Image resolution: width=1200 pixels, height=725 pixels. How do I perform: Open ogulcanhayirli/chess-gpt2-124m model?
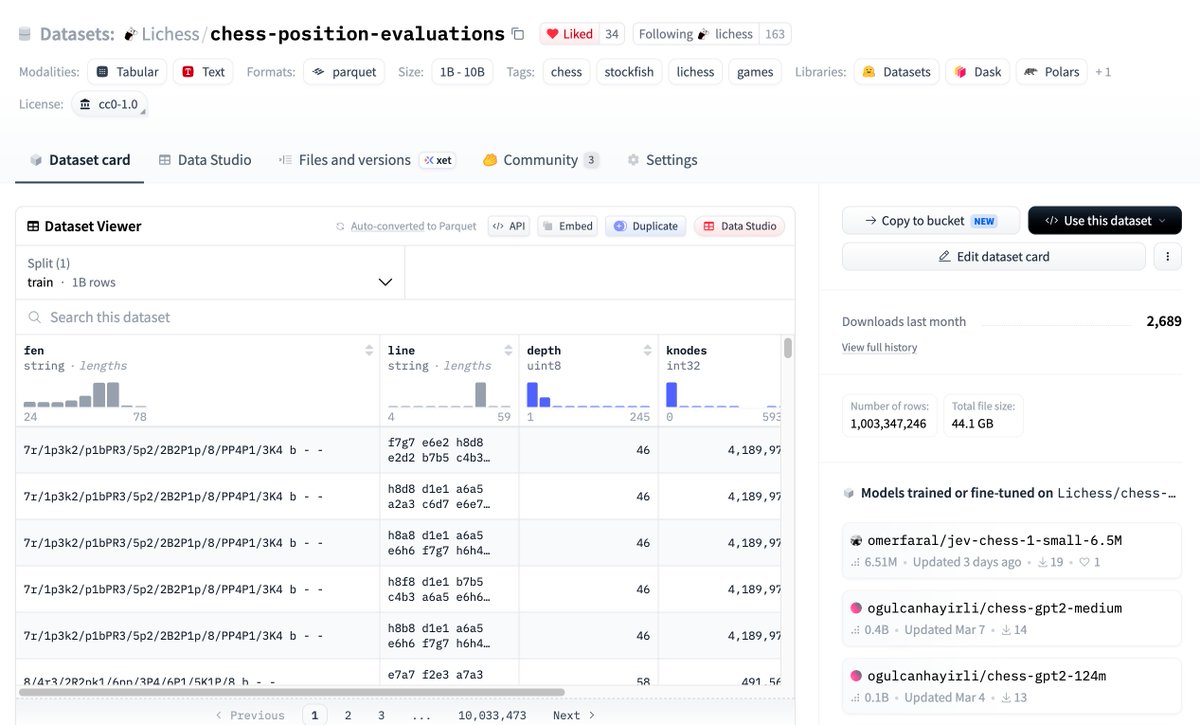tap(1012, 686)
